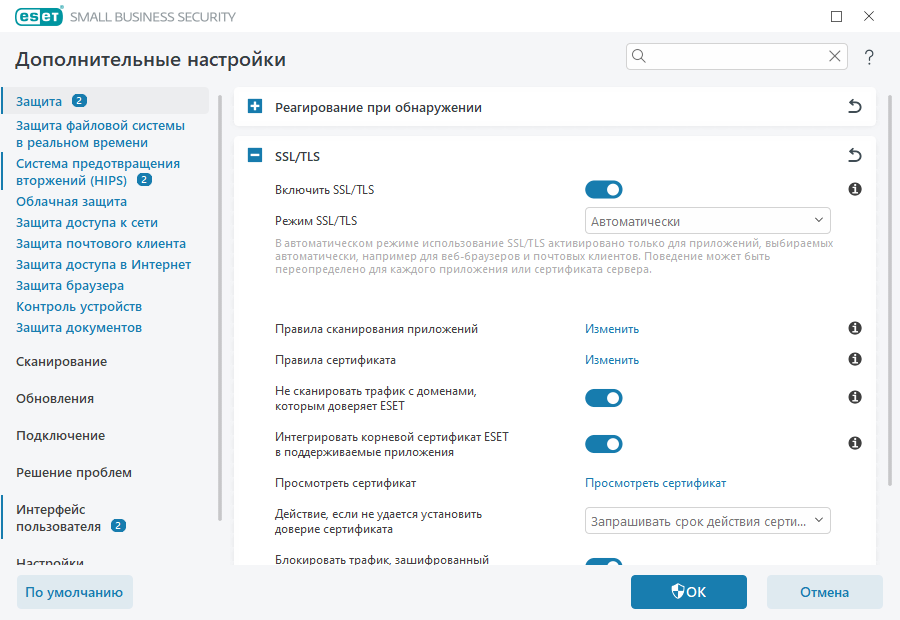Image resolution: width=900 pixels, height=620 pixels.
Task: Open dropdown for certificate trust failure action
Action: click(707, 520)
